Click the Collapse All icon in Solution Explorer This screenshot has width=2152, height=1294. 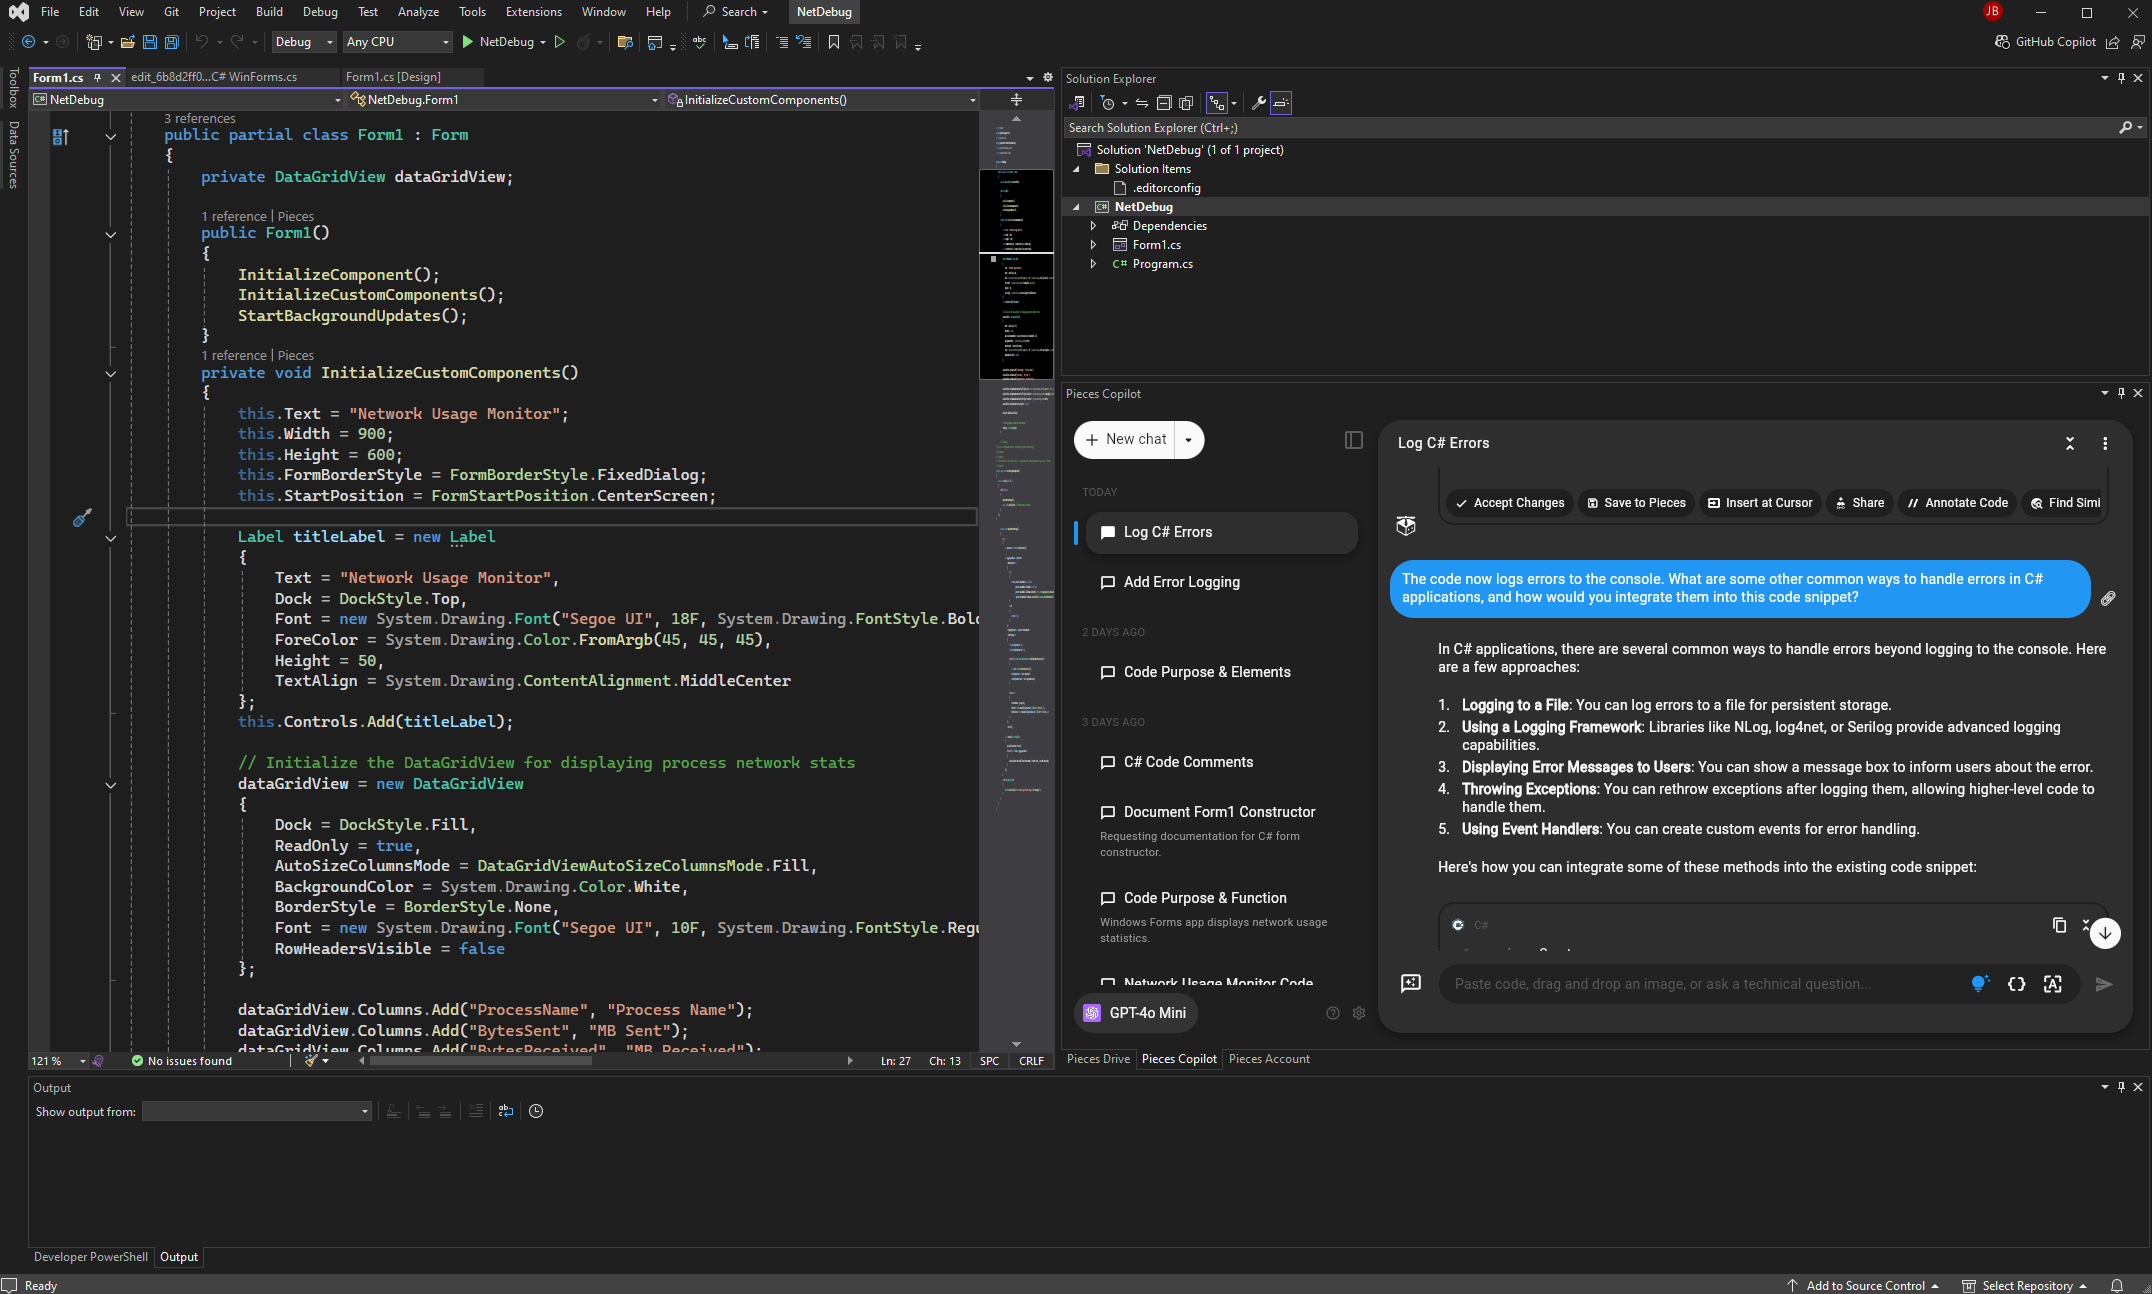1164,103
